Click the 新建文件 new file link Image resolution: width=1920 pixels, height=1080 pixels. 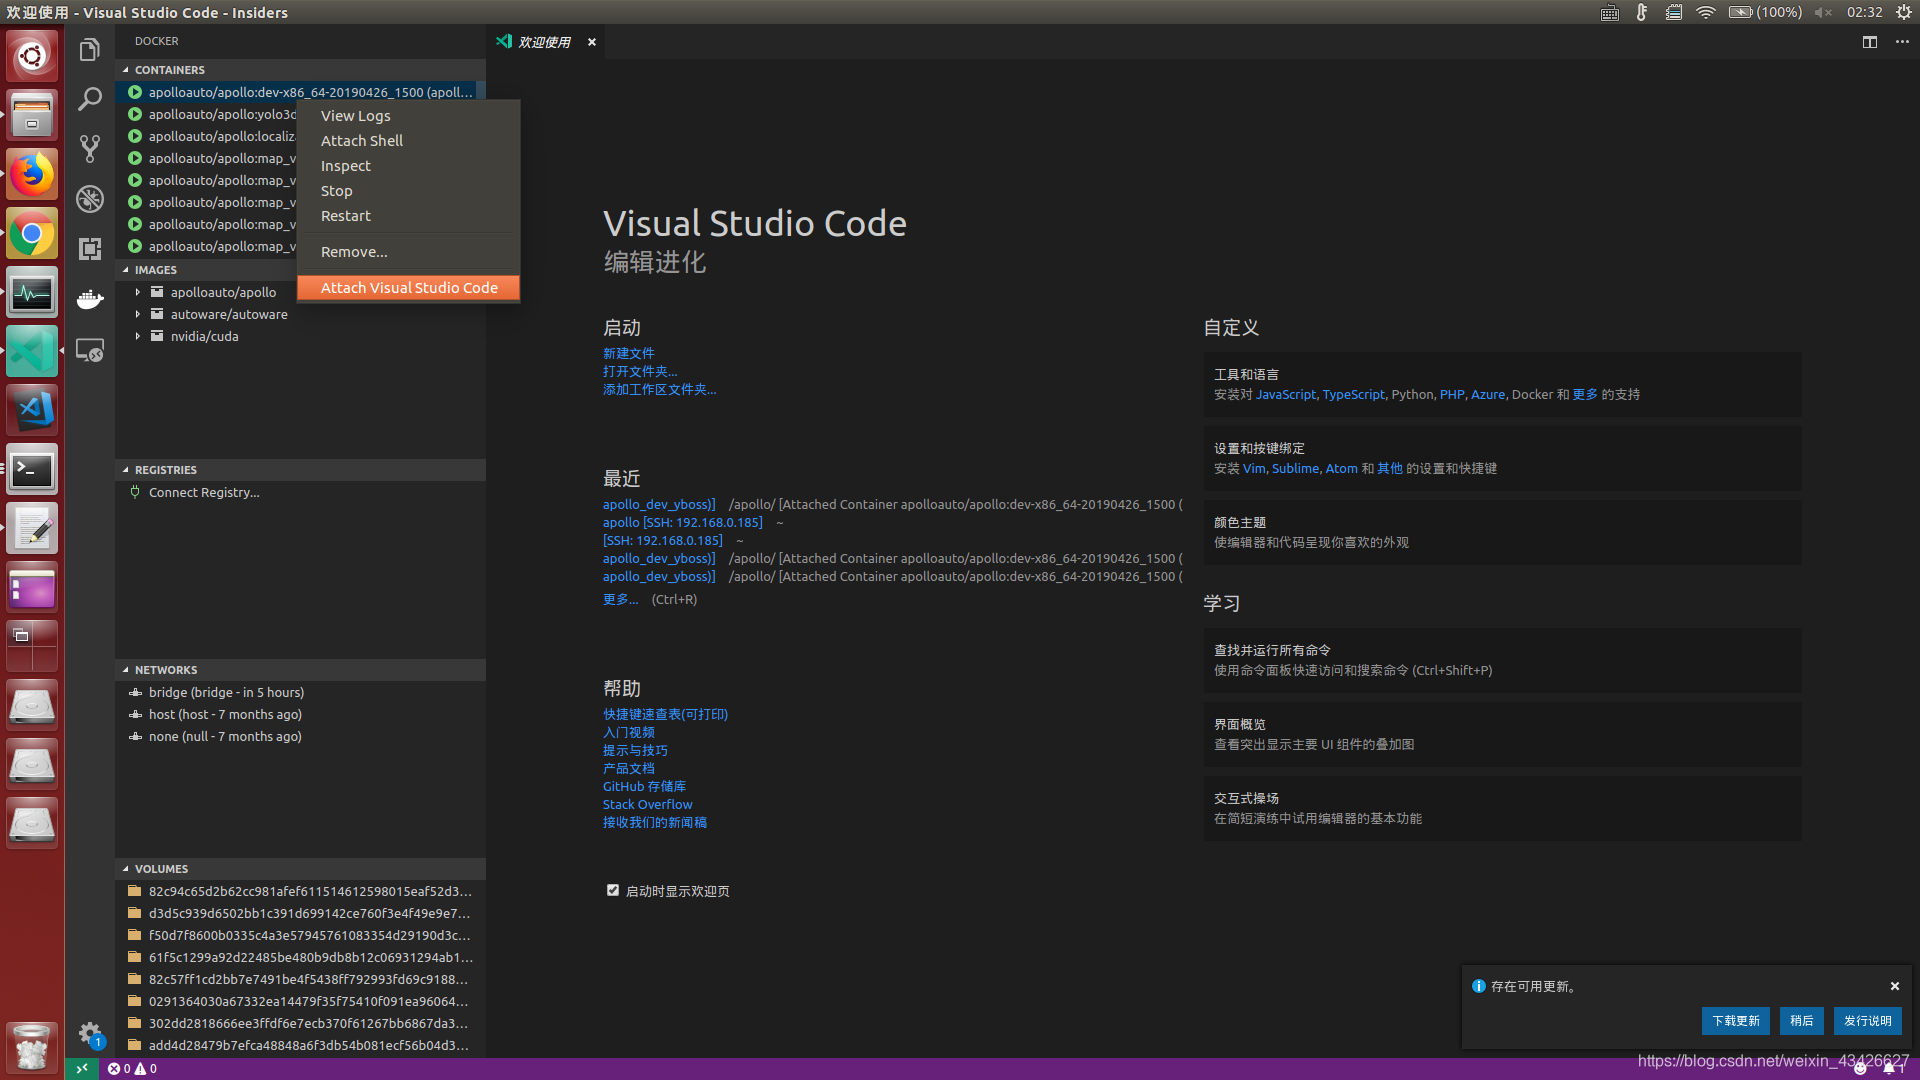coord(629,353)
